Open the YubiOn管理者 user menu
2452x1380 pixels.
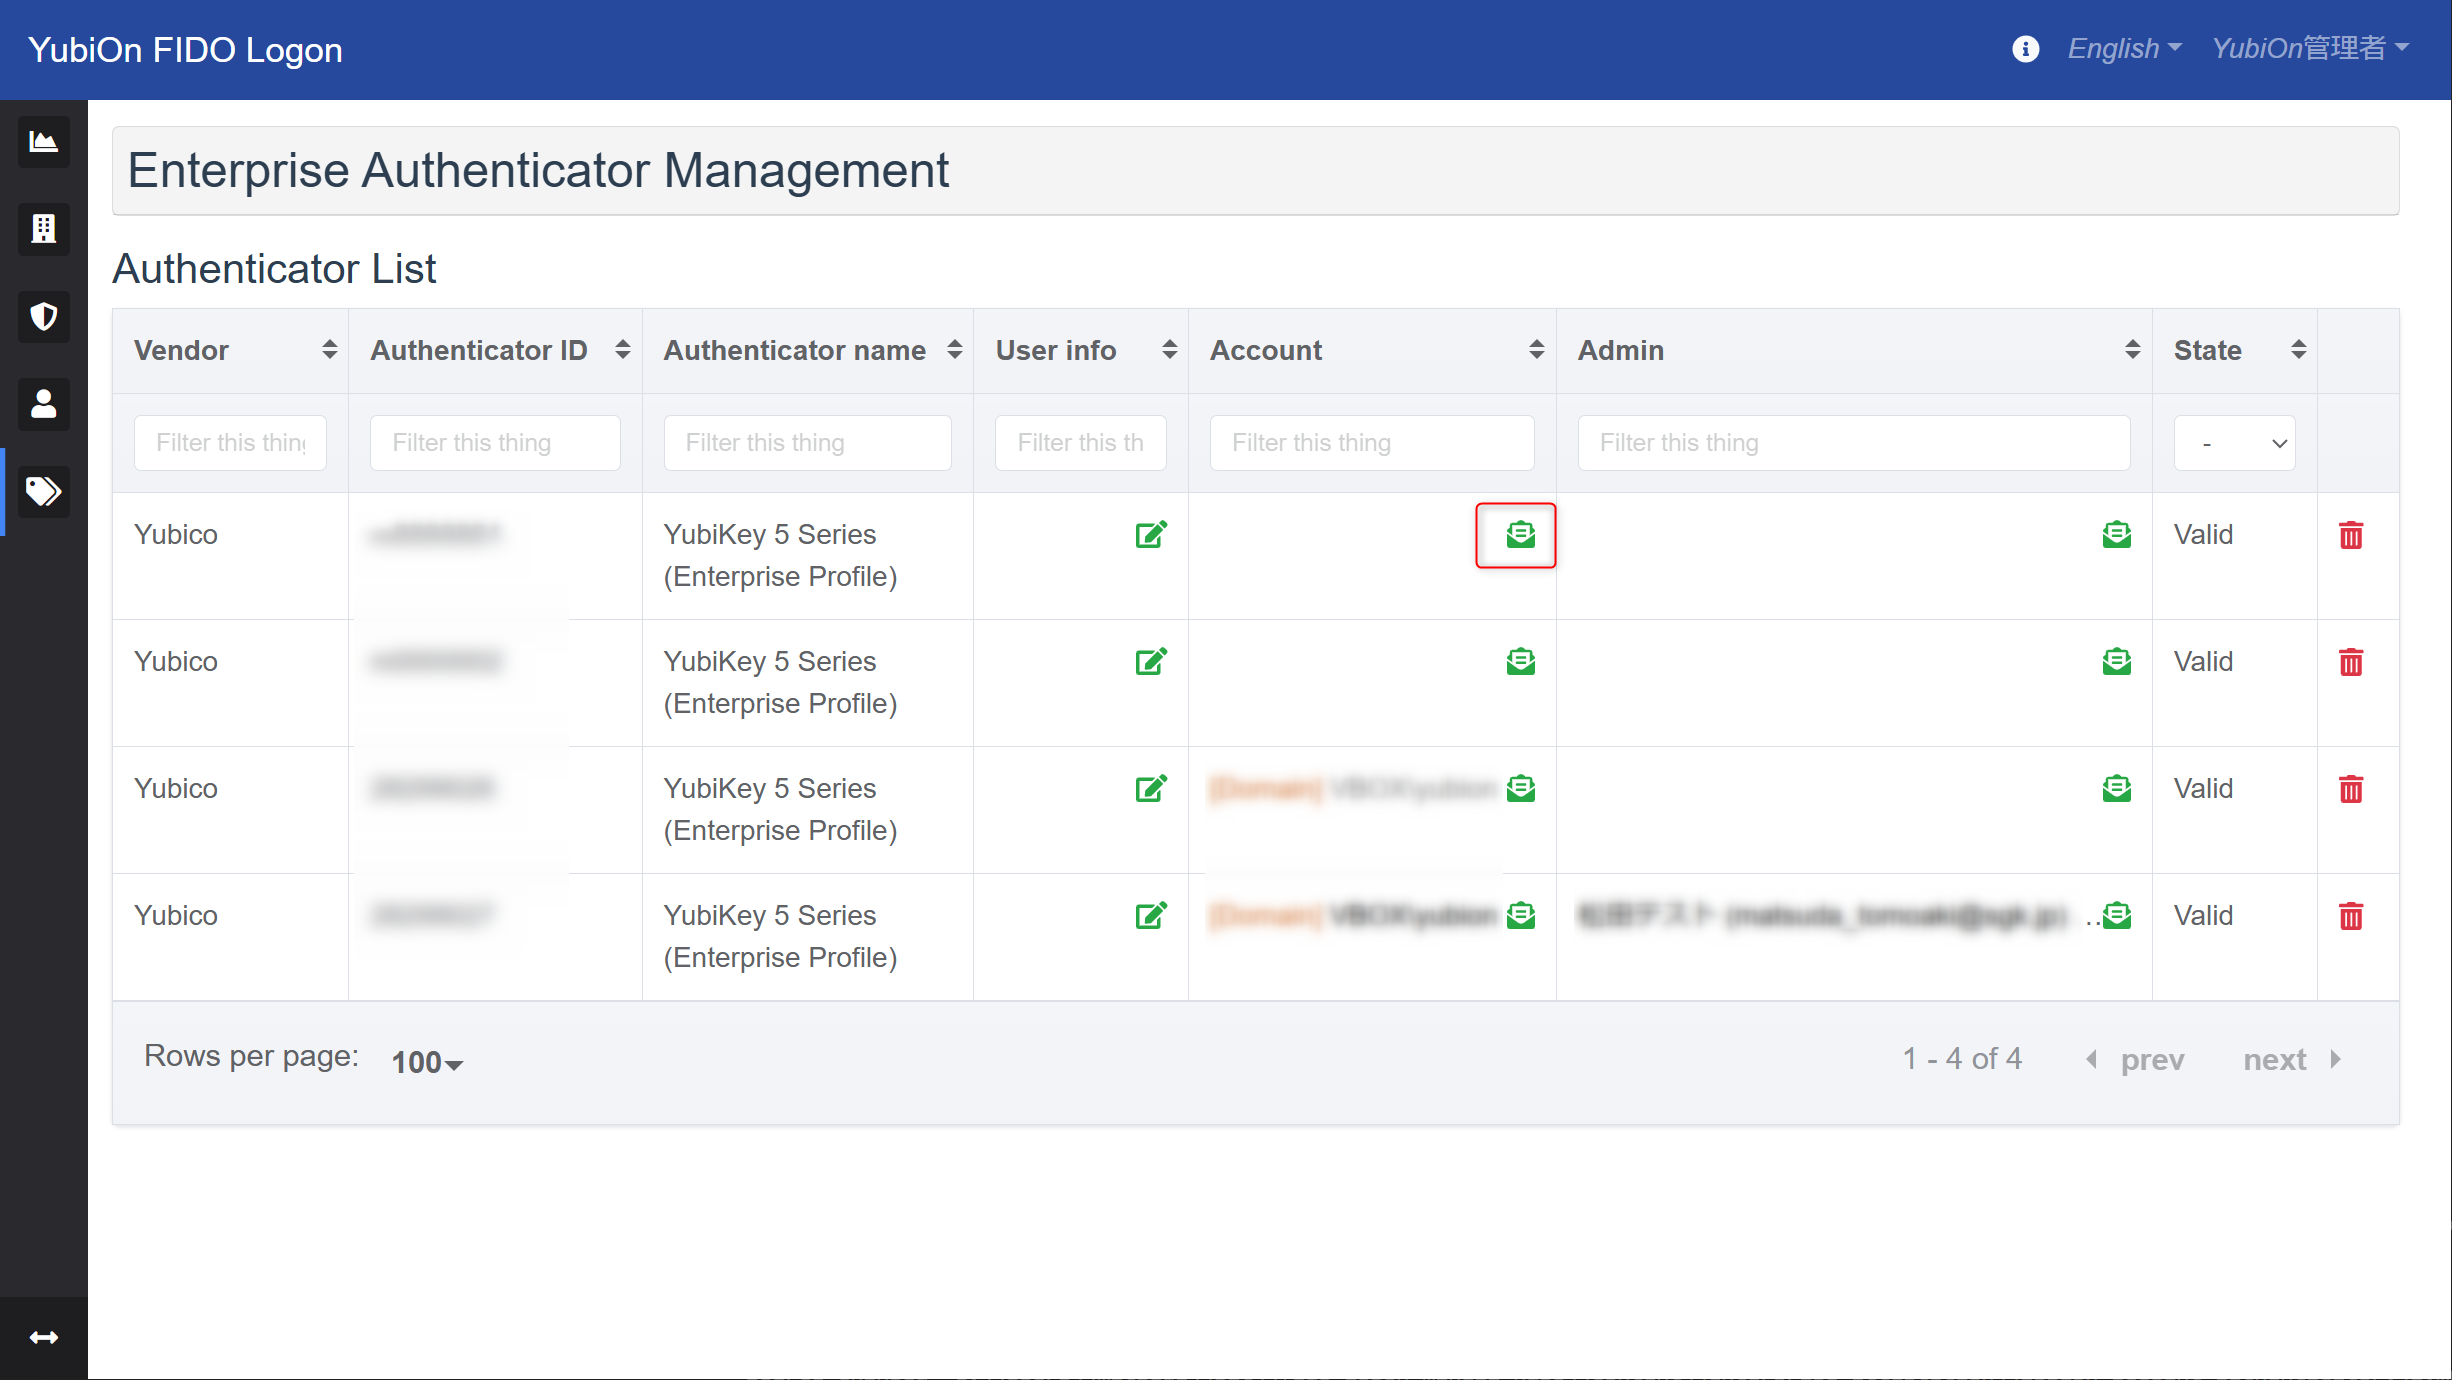coord(2312,47)
